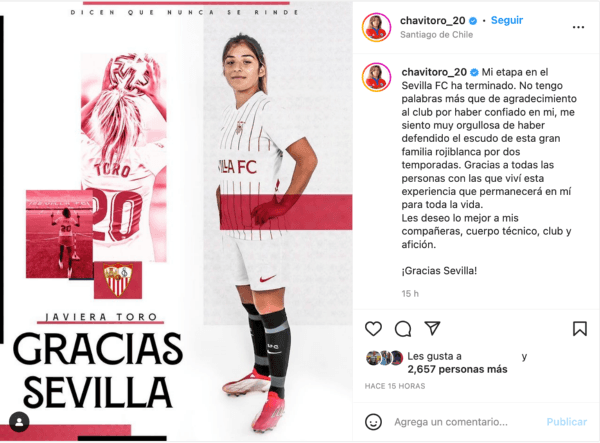Click the caption author's profile avatar

[x=377, y=78]
